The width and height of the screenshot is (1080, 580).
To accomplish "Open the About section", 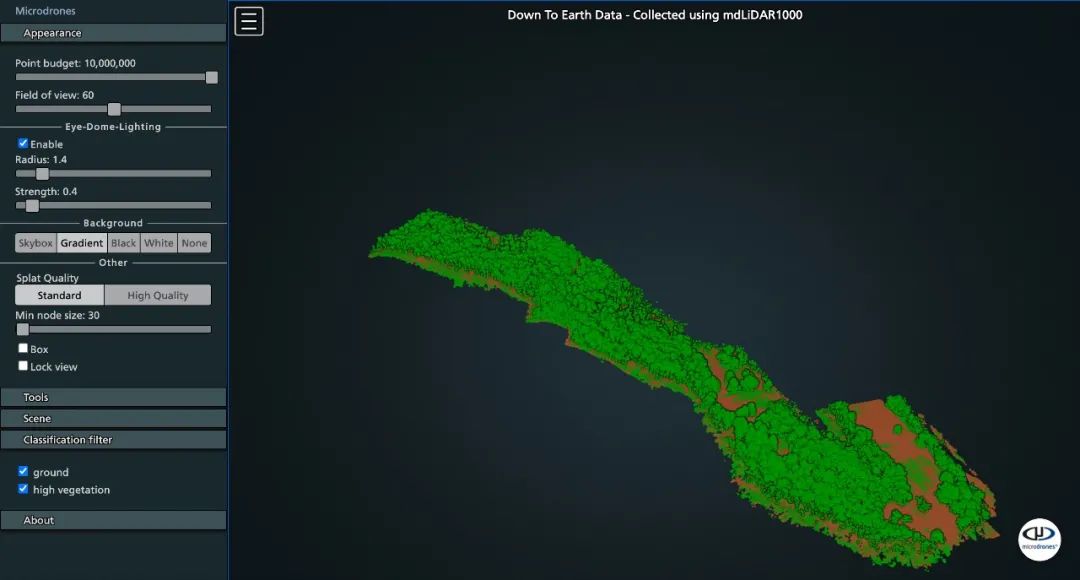I will (113, 520).
